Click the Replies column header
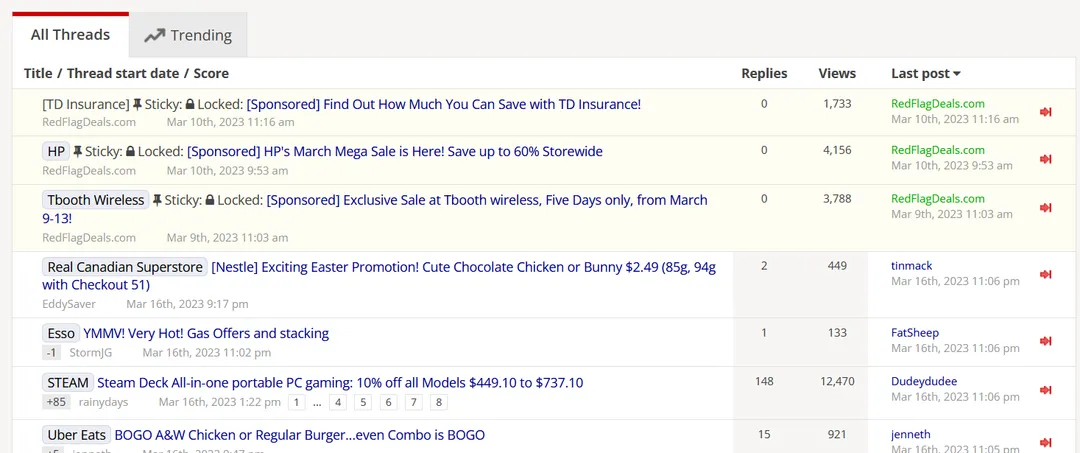 point(764,73)
